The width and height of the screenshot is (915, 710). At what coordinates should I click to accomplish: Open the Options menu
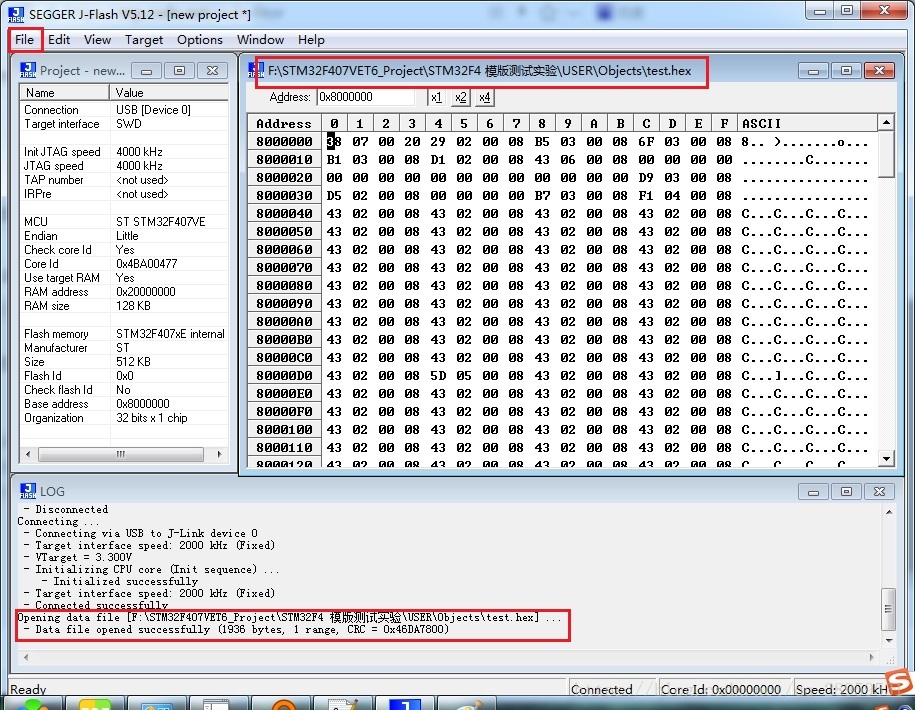coord(200,40)
